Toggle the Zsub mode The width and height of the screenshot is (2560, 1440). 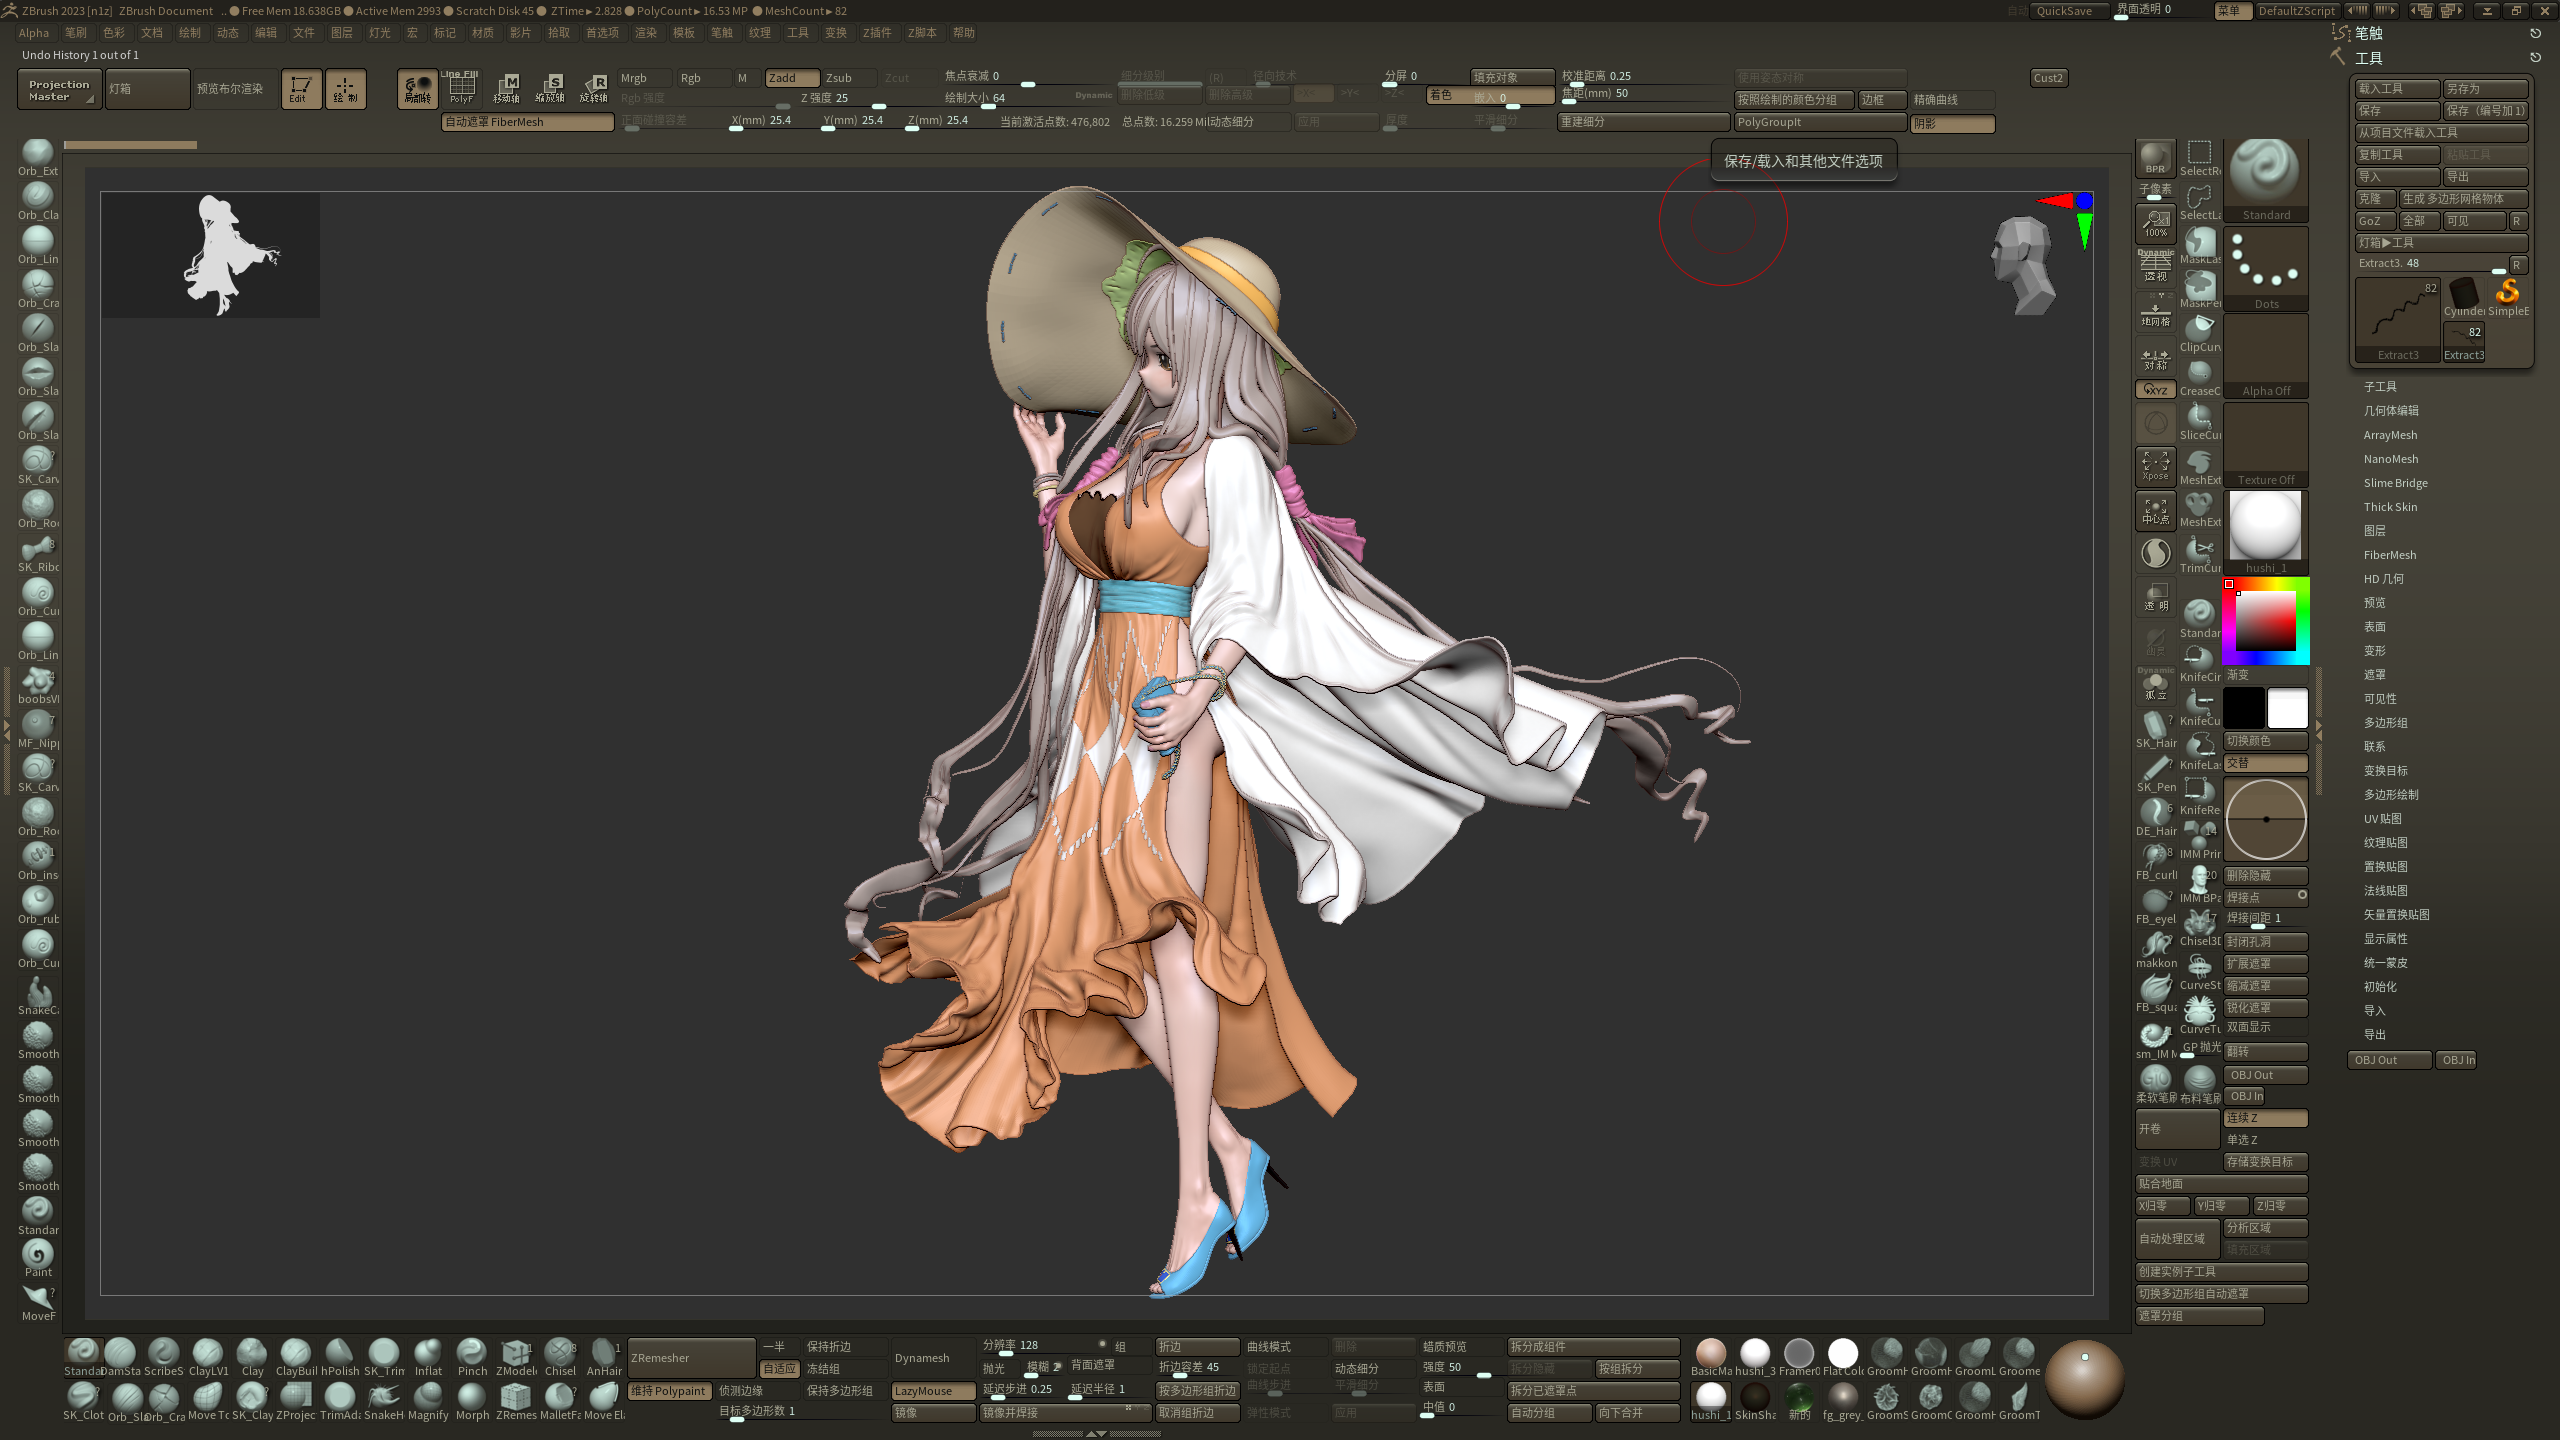click(849, 78)
